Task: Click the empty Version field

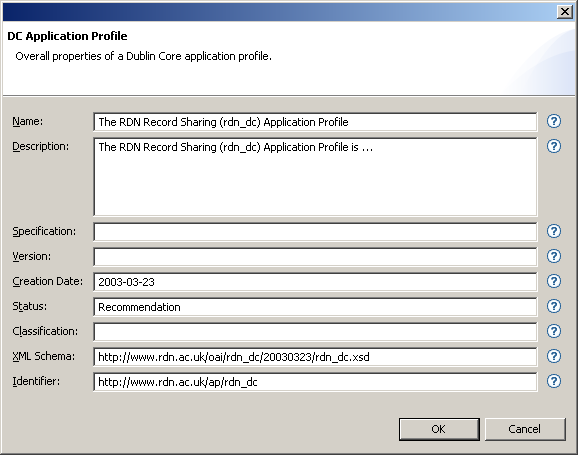Action: (x=315, y=257)
